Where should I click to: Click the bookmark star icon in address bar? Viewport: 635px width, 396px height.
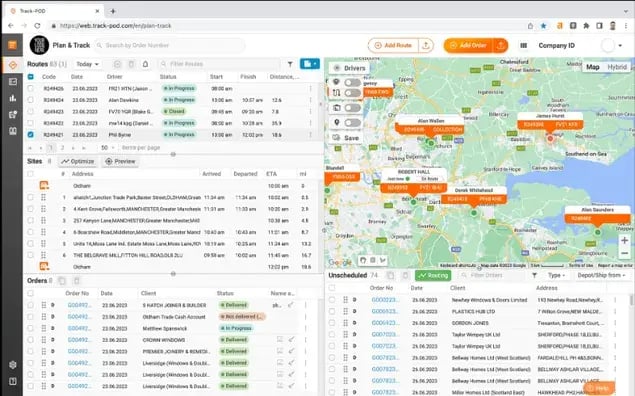(543, 26)
